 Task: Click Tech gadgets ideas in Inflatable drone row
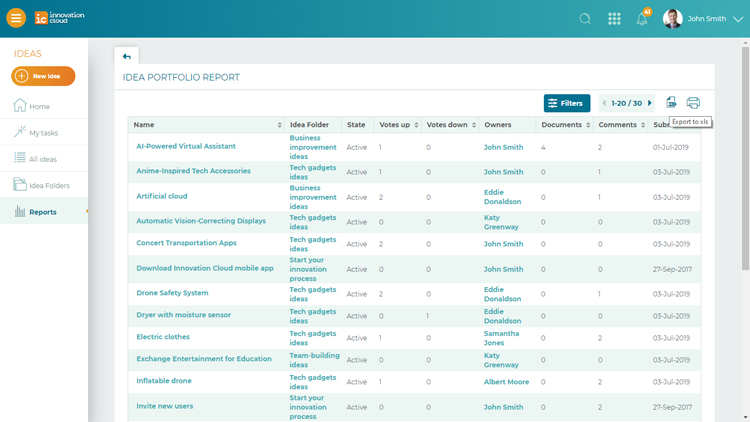pyautogui.click(x=312, y=382)
